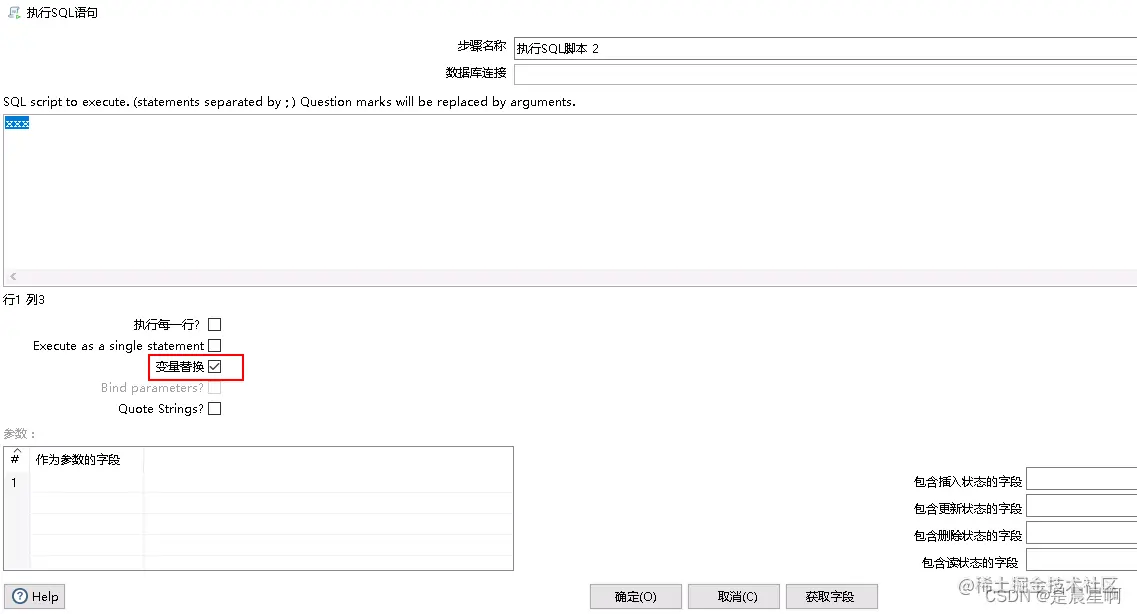Image resolution: width=1137 pixels, height=614 pixels.
Task: Check Execute as a single statement
Action: pyautogui.click(x=214, y=345)
